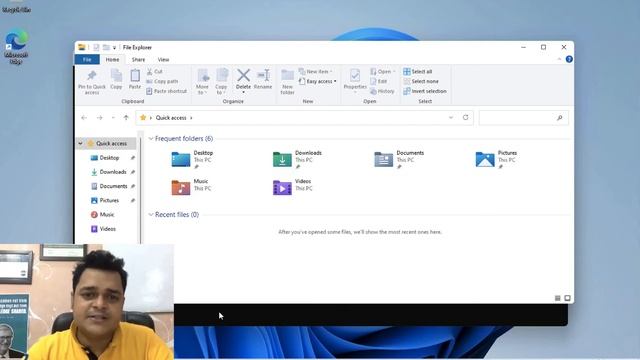The image size is (640, 360).
Task: Switch to the Home ribbon tab
Action: pyautogui.click(x=112, y=60)
